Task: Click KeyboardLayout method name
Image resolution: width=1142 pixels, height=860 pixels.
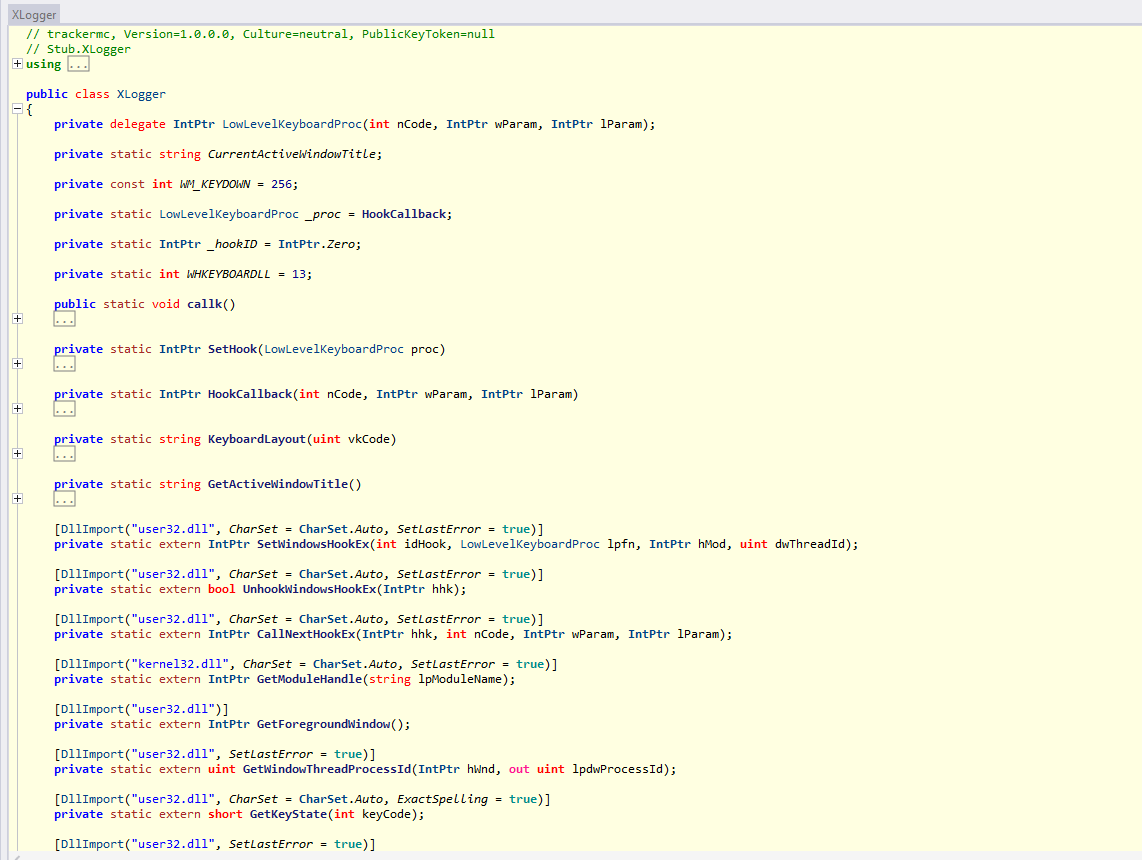Action: [x=256, y=439]
